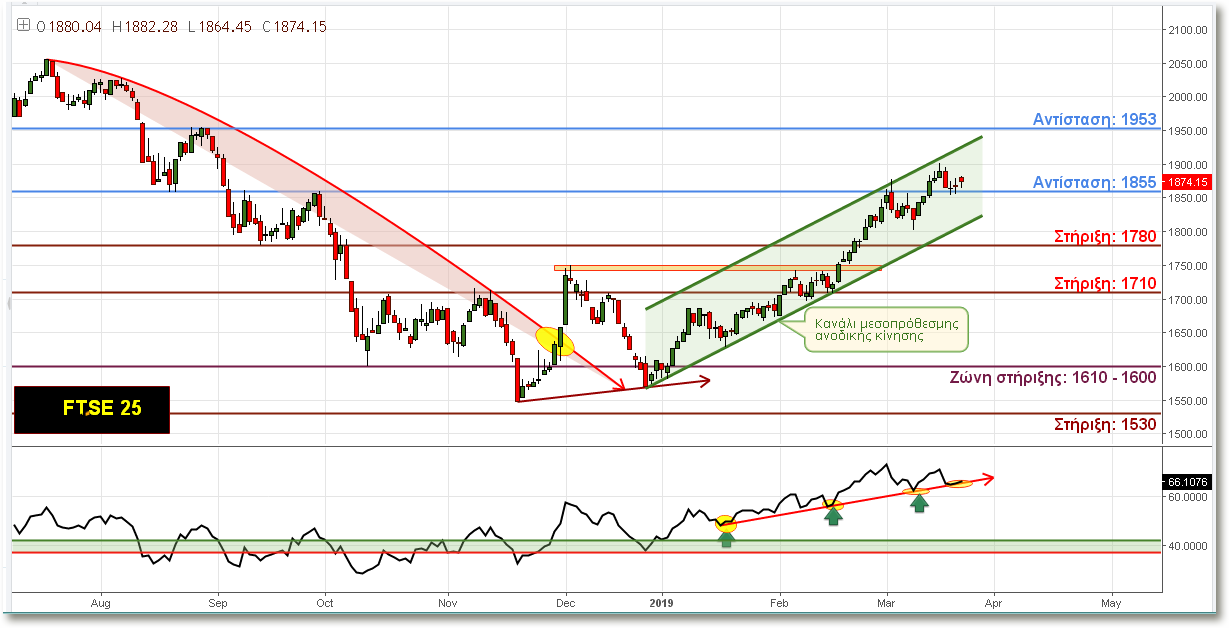Click the 1550.00 price axis value
Viewport: 1229px width, 628px height.
[x=1189, y=401]
